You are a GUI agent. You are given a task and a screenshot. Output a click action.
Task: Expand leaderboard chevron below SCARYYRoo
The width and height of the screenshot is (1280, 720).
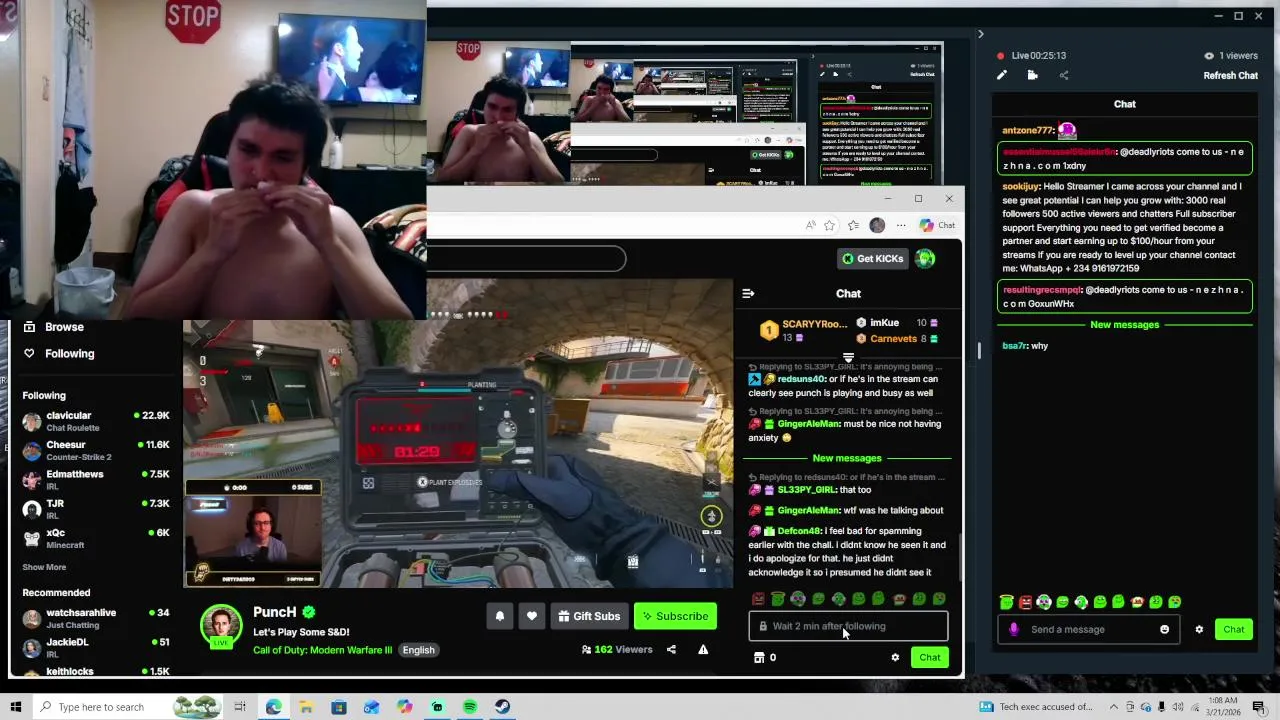tap(848, 358)
